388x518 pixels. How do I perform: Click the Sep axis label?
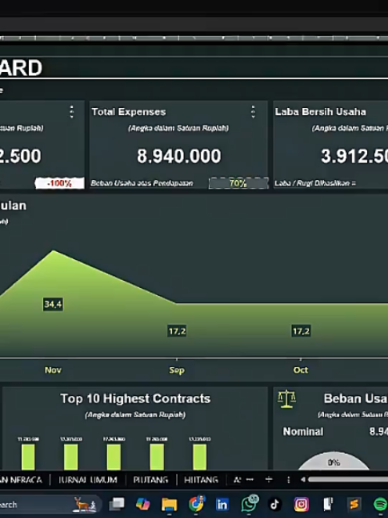[177, 370]
